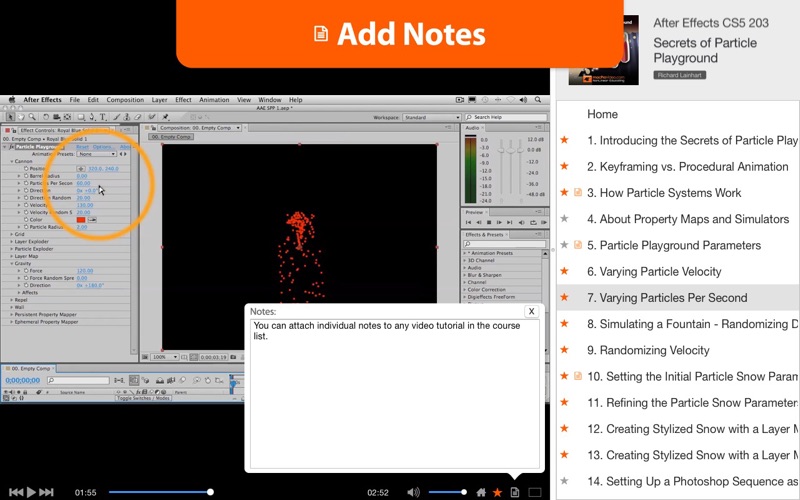The height and width of the screenshot is (500, 800).
Task: Collapse the Cannon property group
Action: (12, 161)
